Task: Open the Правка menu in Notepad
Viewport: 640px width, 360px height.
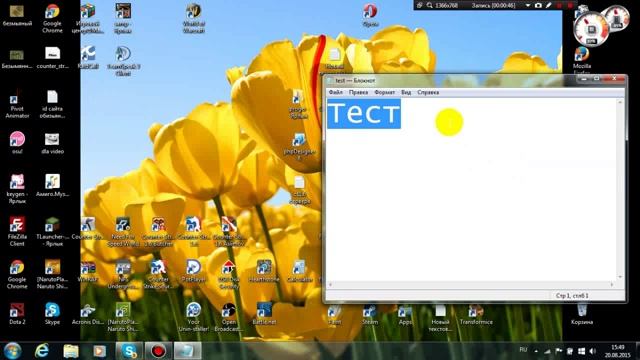Action: (x=358, y=92)
